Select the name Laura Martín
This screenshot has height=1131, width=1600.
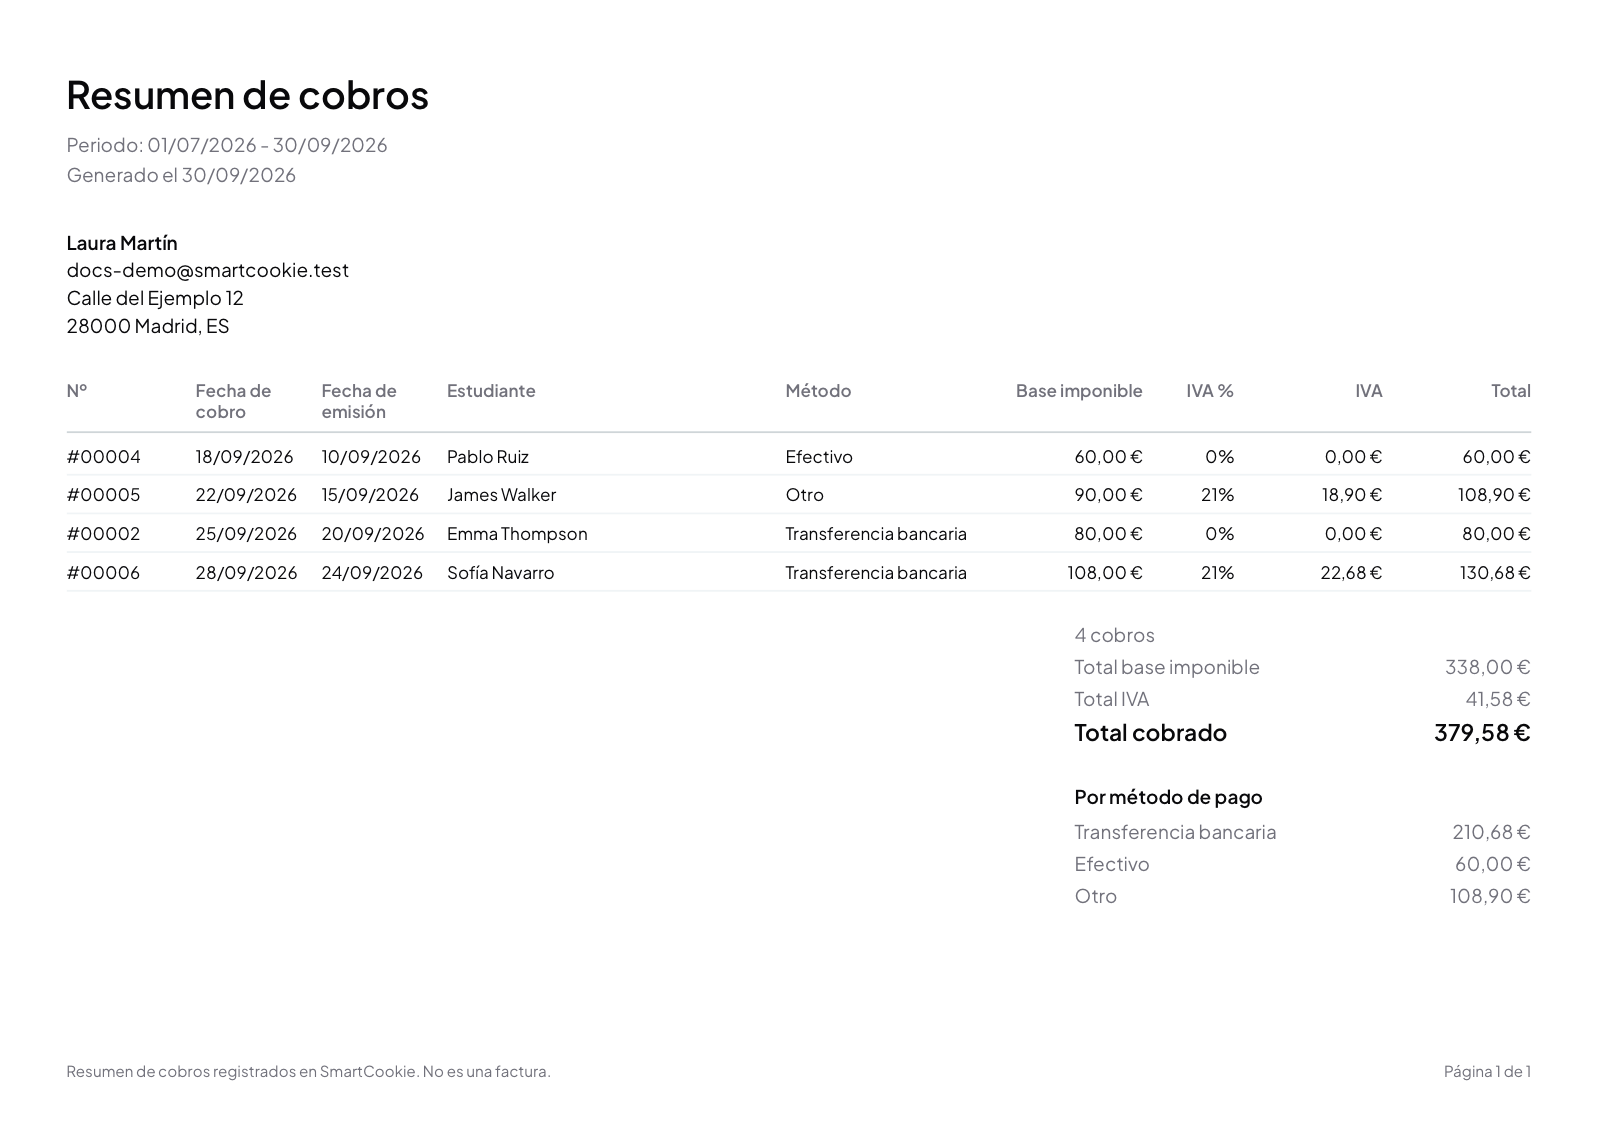122,243
